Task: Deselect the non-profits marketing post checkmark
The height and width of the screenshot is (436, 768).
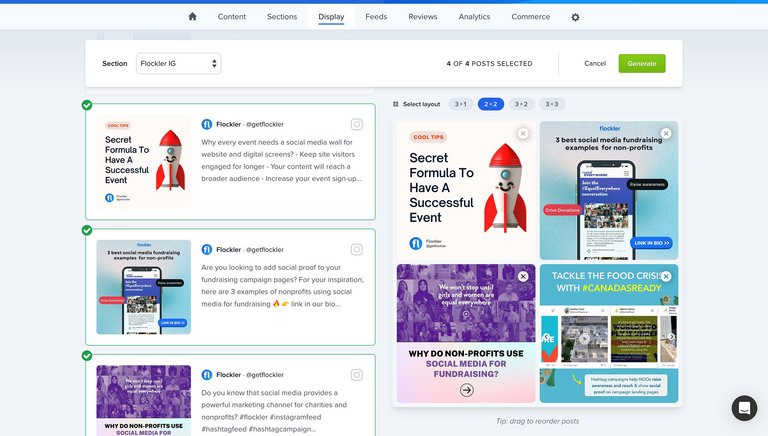Action: pos(87,356)
